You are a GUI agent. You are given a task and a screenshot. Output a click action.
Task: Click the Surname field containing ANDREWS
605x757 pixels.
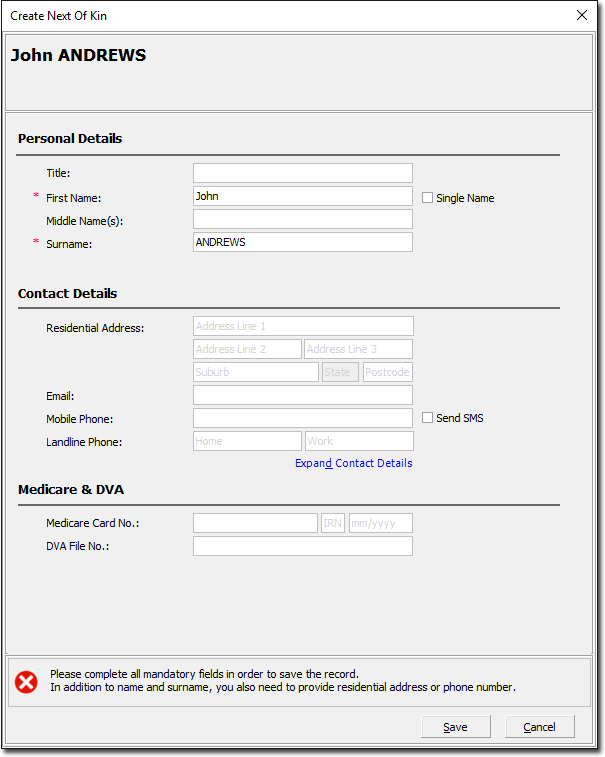tap(302, 242)
